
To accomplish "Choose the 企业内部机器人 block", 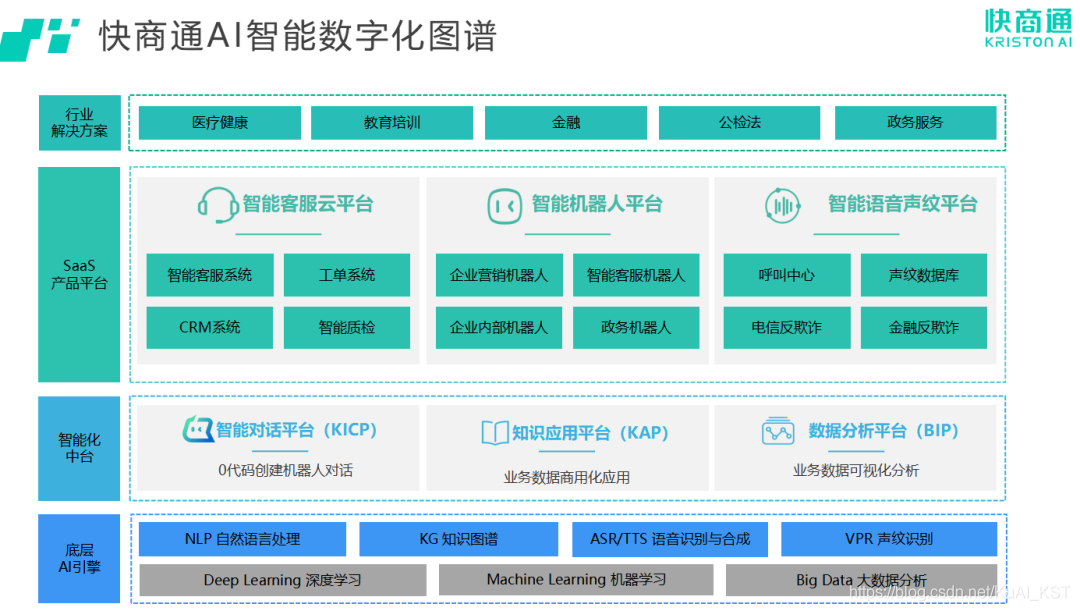I will (499, 327).
